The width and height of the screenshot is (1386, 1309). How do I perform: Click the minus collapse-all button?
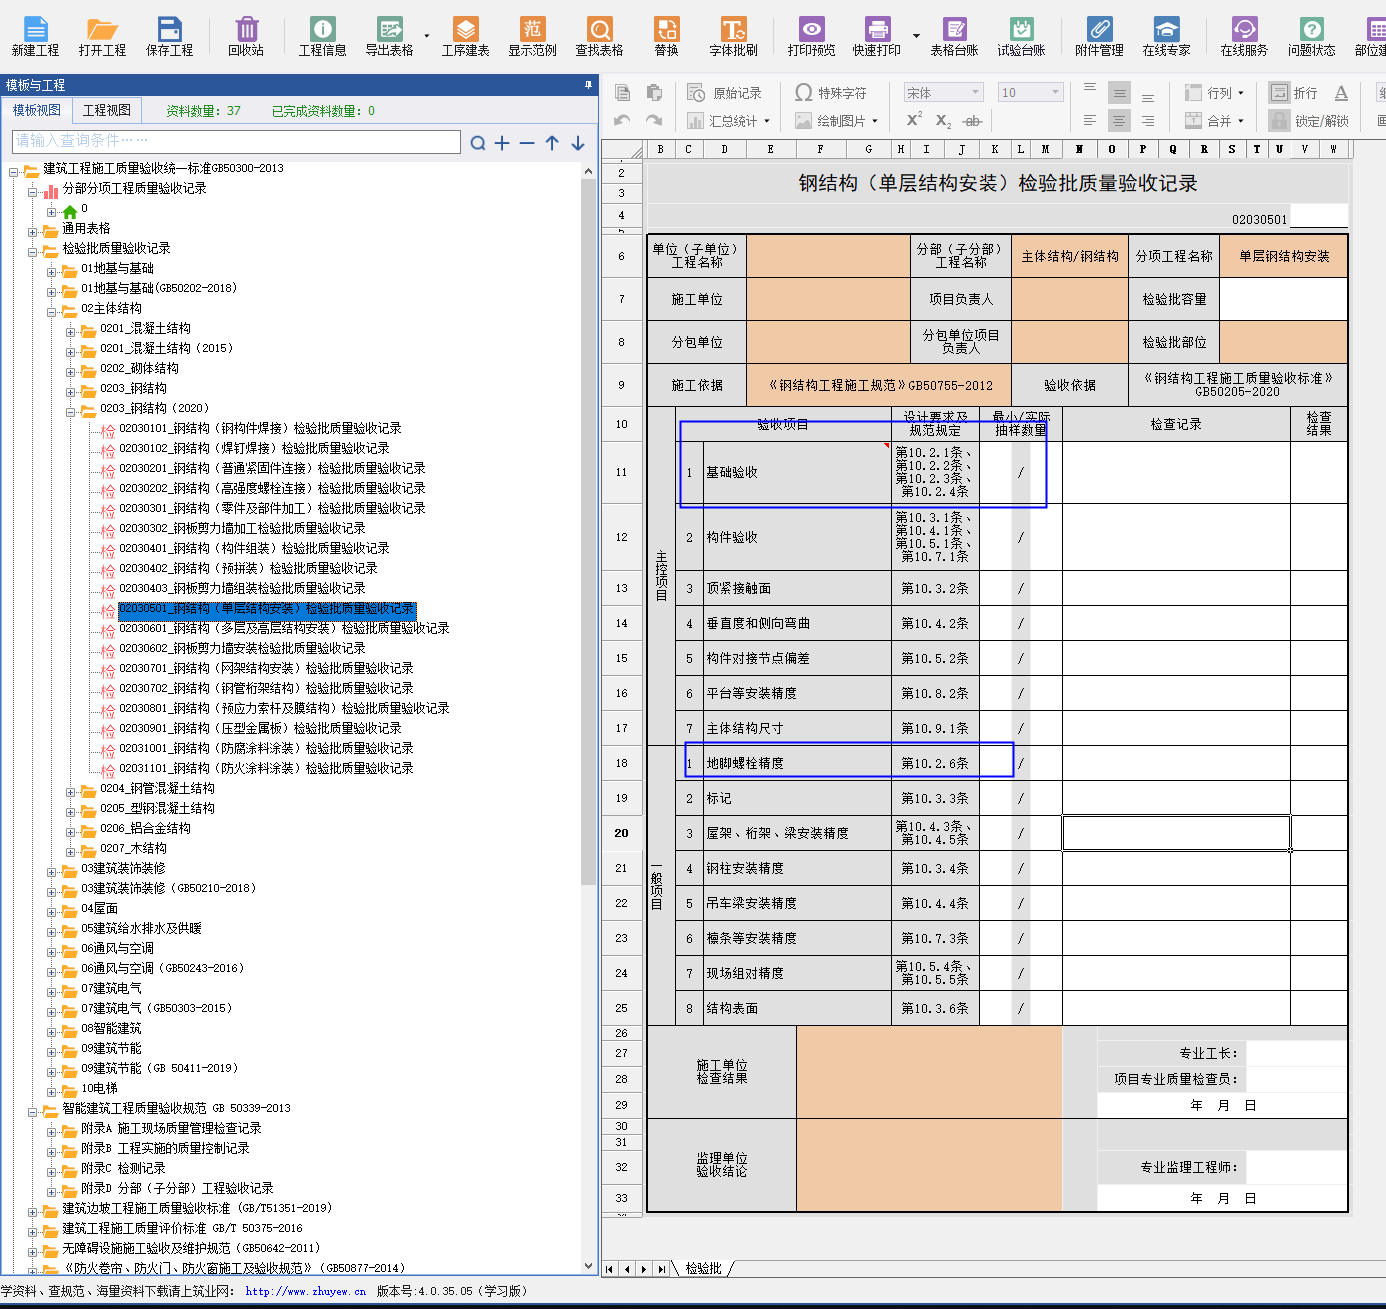[x=527, y=143]
